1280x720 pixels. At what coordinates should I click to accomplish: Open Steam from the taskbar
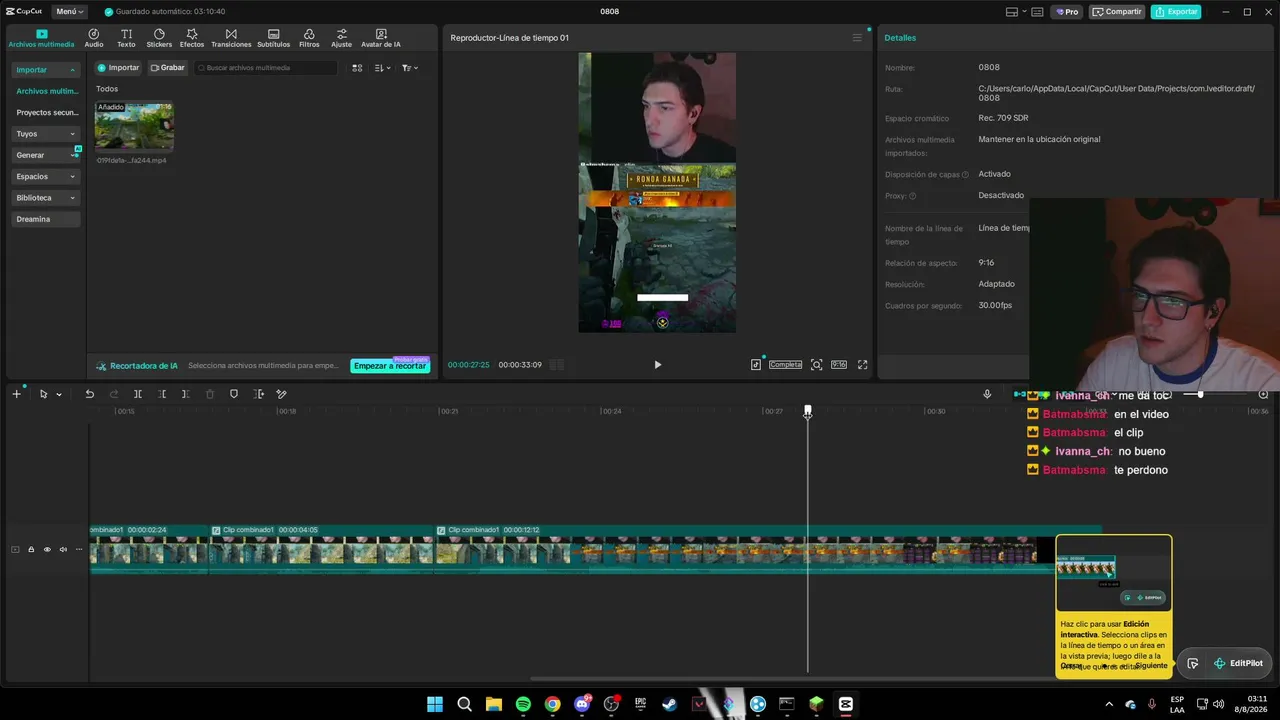tap(670, 704)
